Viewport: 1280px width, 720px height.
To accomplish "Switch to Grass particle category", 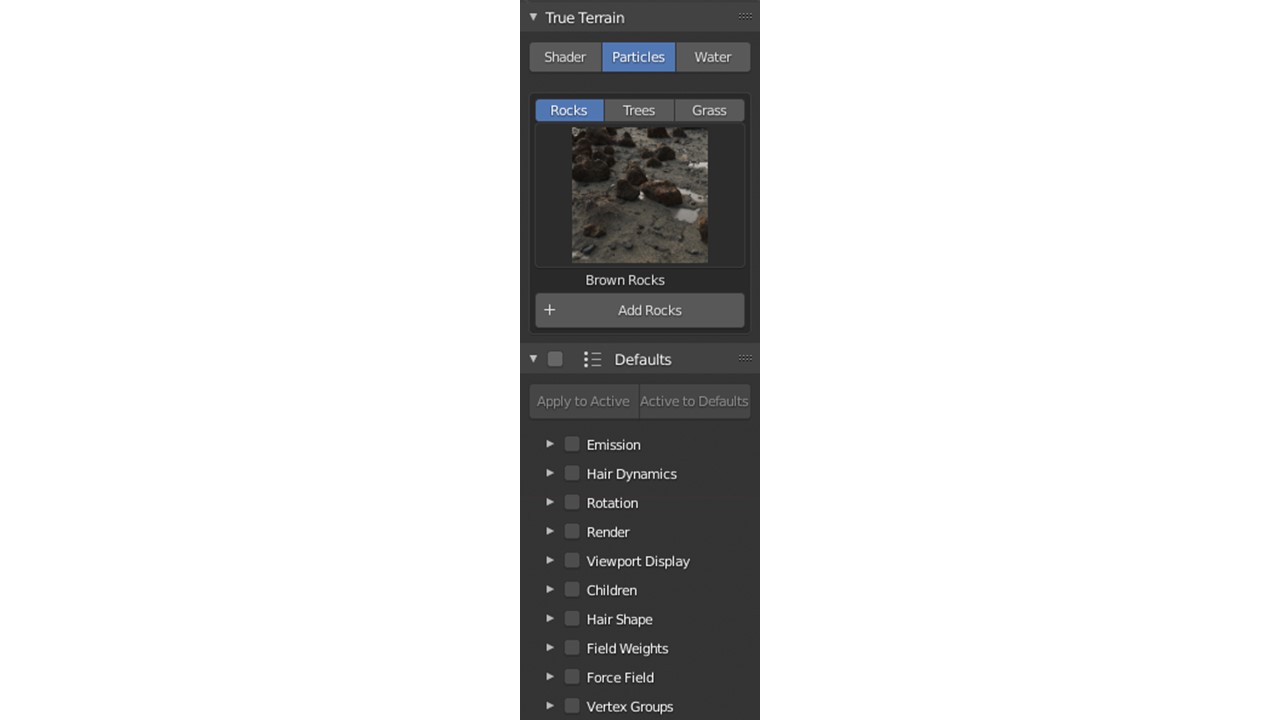I will [x=709, y=110].
